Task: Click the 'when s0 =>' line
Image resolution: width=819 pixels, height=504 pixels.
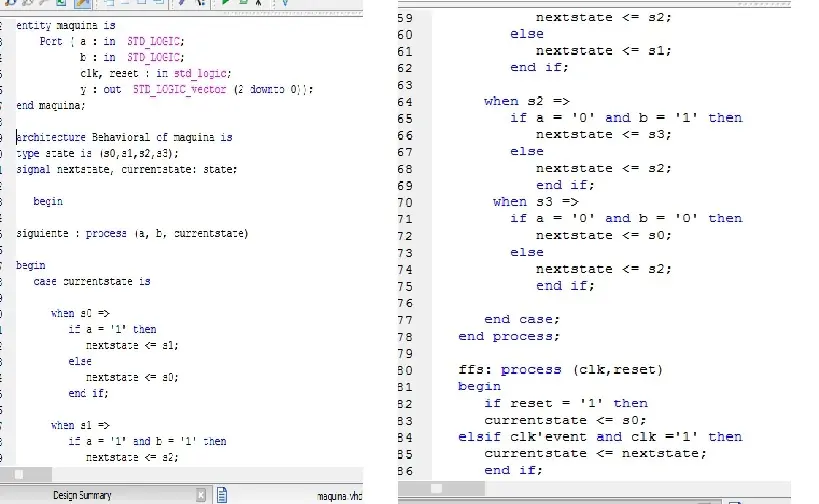Action: 80,313
